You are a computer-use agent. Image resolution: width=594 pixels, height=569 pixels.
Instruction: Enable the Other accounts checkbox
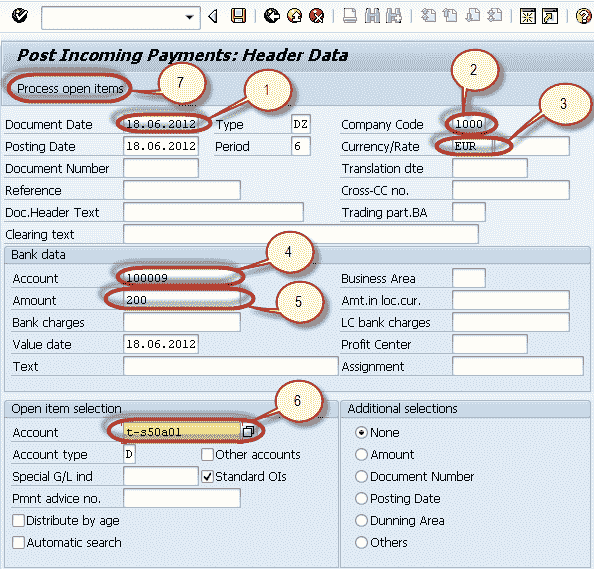click(208, 454)
